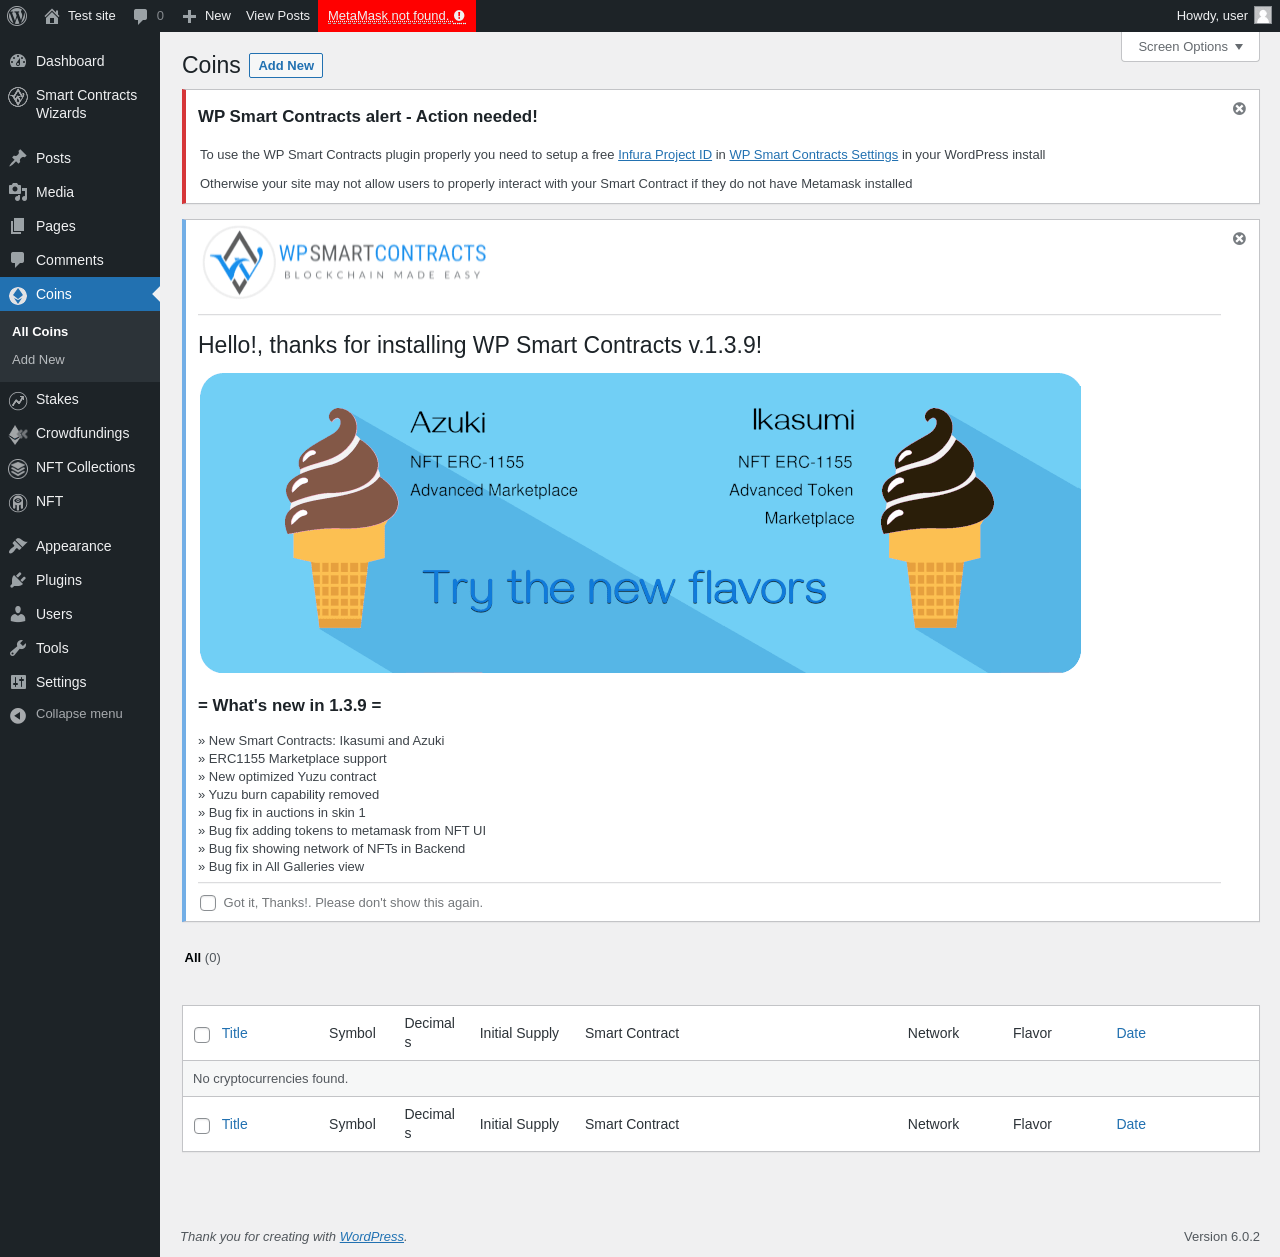Click the Dashboard gauge icon
1280x1257 pixels.
tap(18, 61)
